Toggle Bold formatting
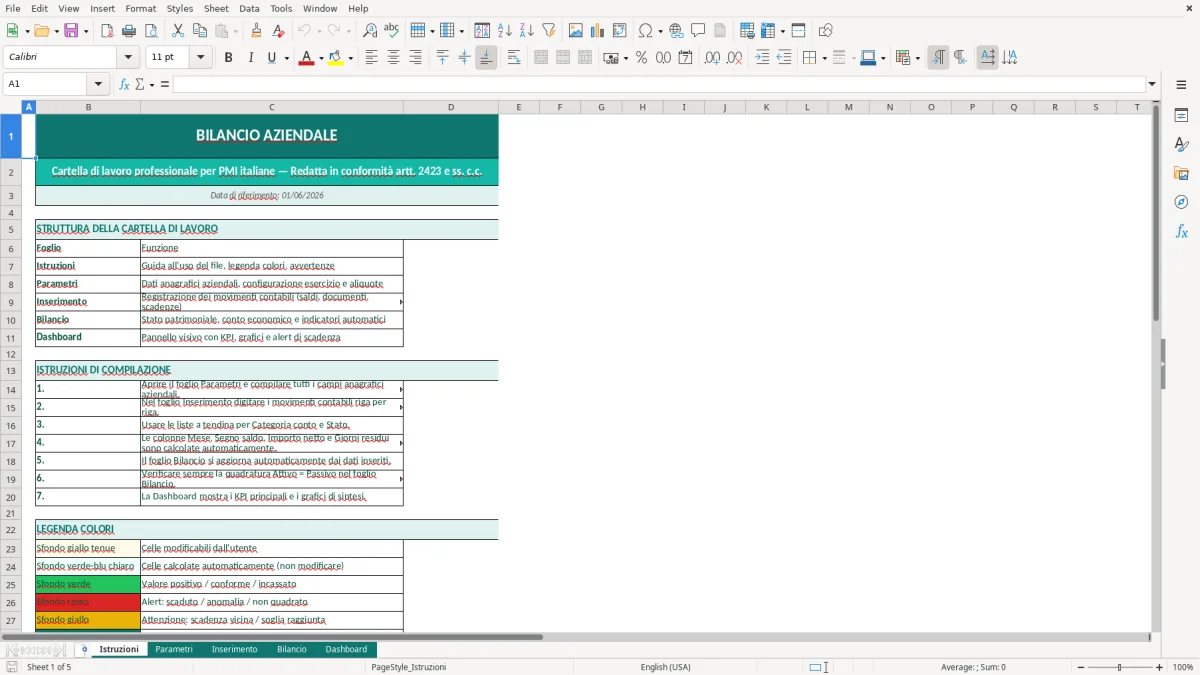The image size is (1200, 675). [228, 58]
